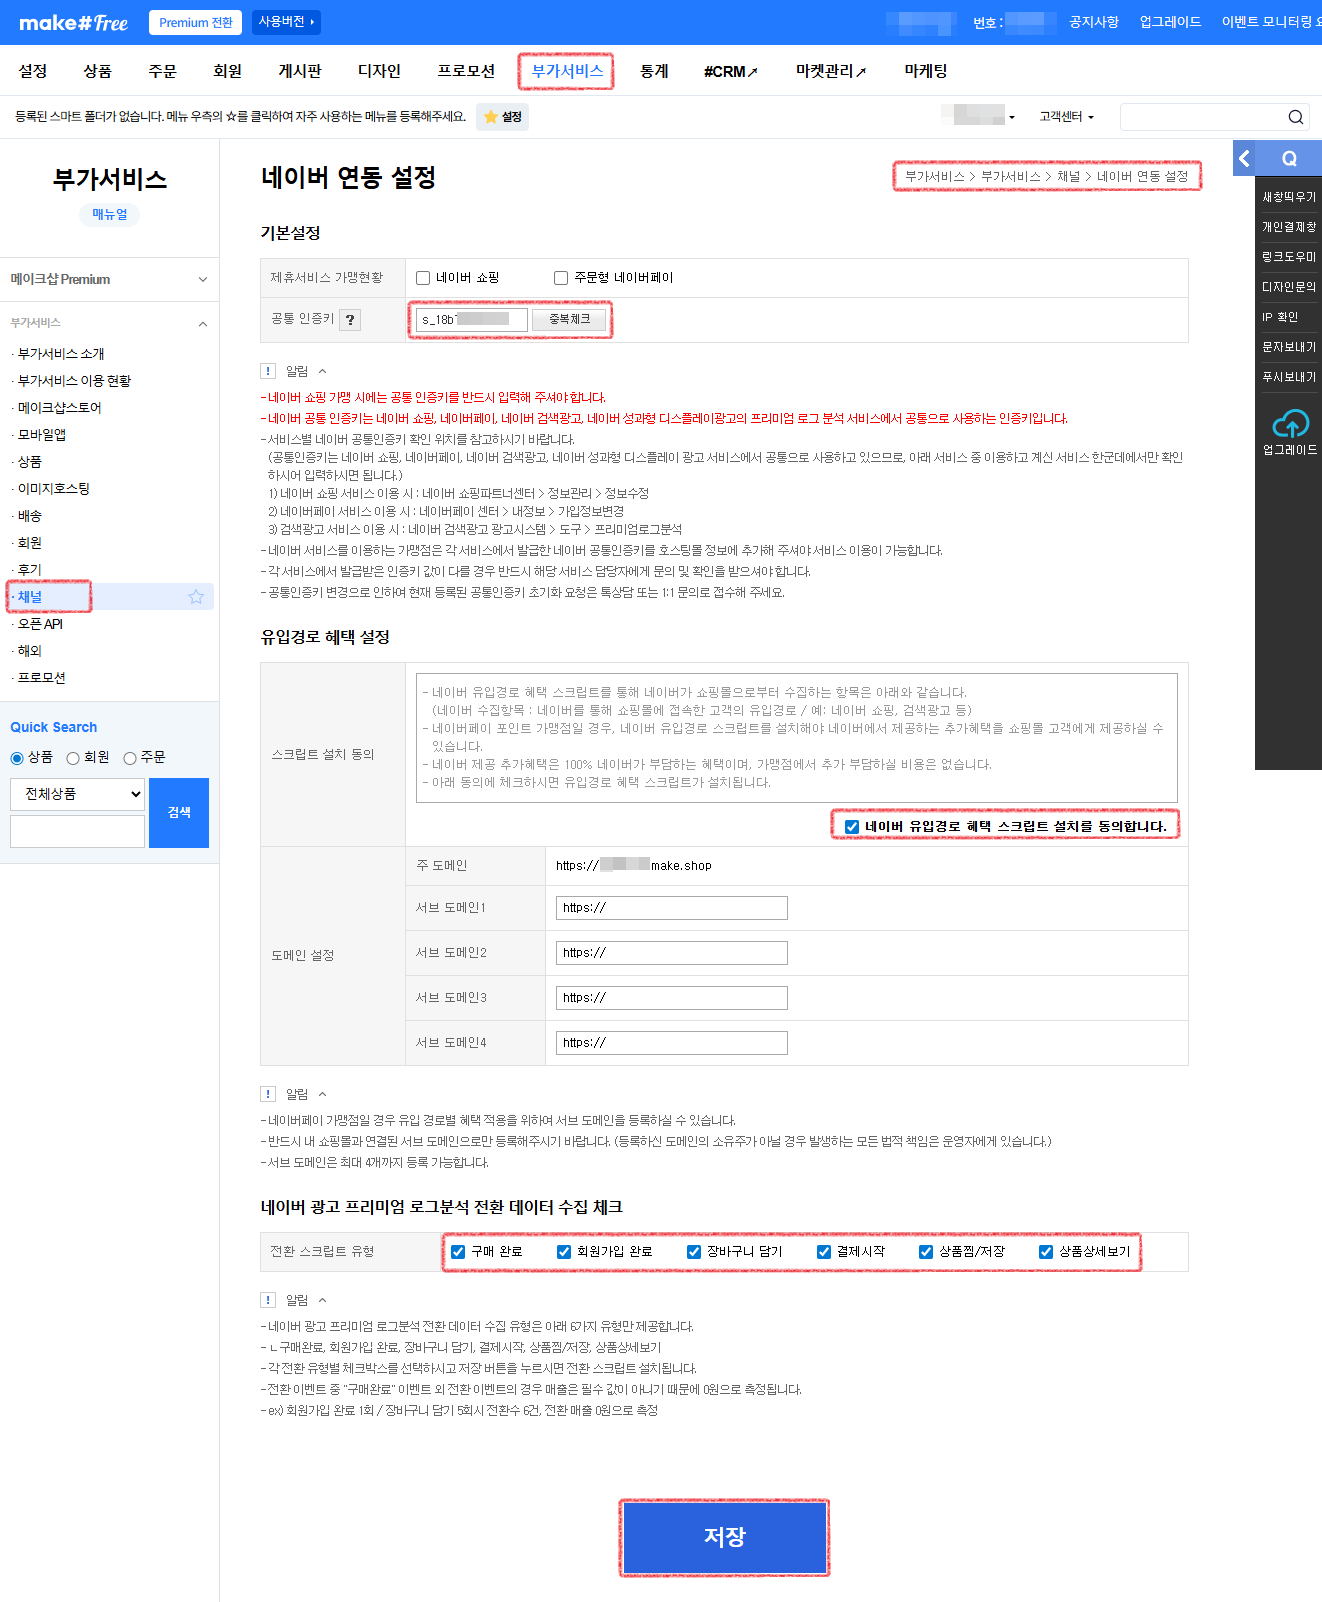Open the 마케팅 menu
The width and height of the screenshot is (1322, 1602).
pyautogui.click(x=926, y=71)
